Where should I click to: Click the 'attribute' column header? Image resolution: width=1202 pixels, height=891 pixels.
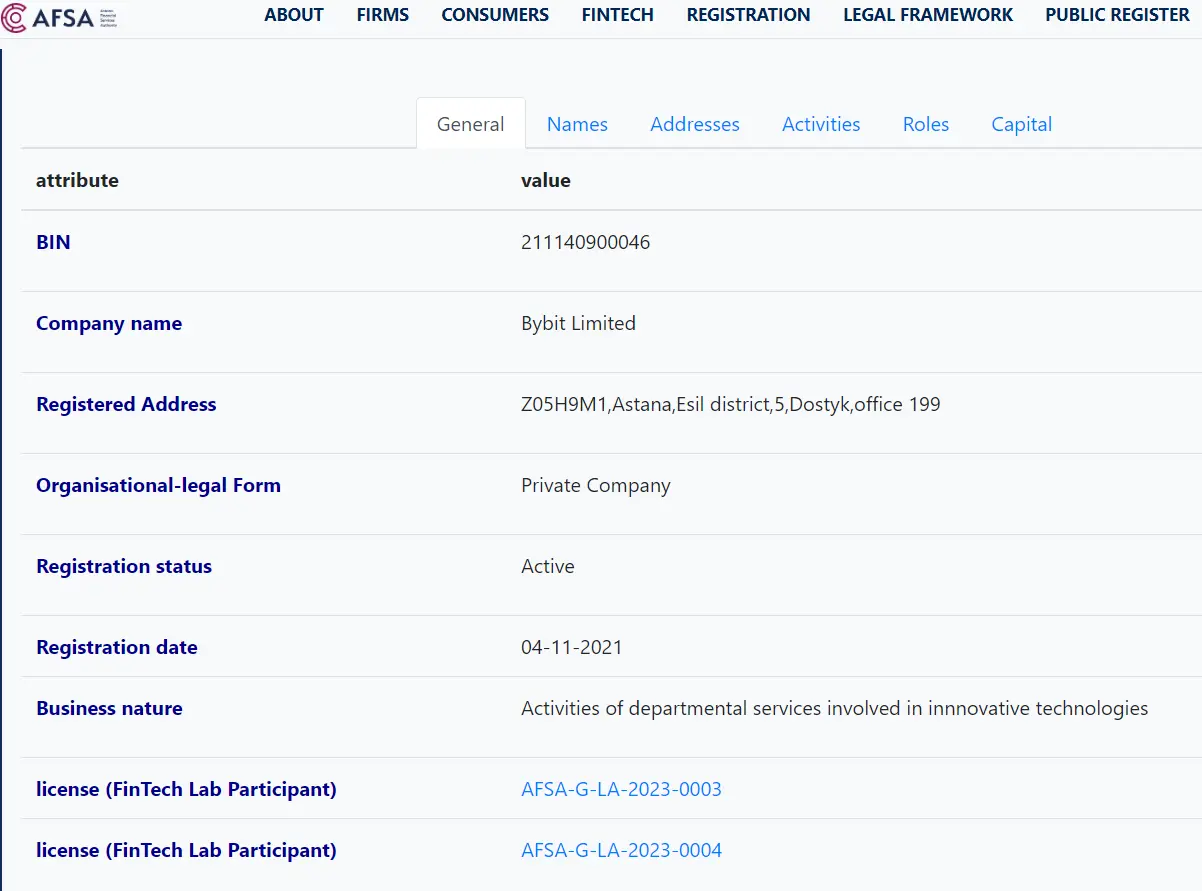tap(77, 180)
